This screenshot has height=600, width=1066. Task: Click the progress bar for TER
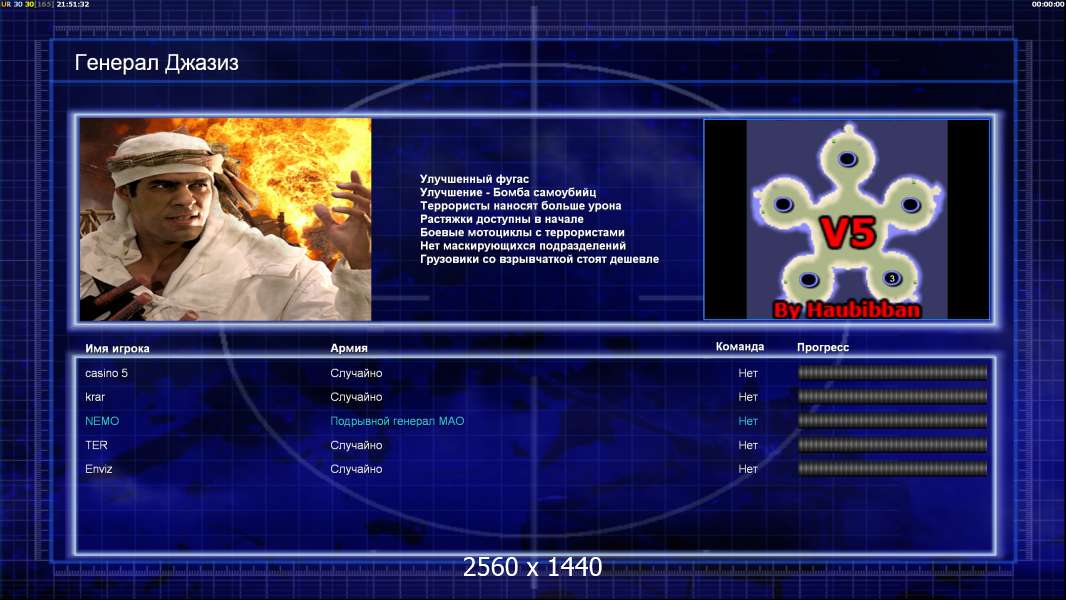coord(893,445)
